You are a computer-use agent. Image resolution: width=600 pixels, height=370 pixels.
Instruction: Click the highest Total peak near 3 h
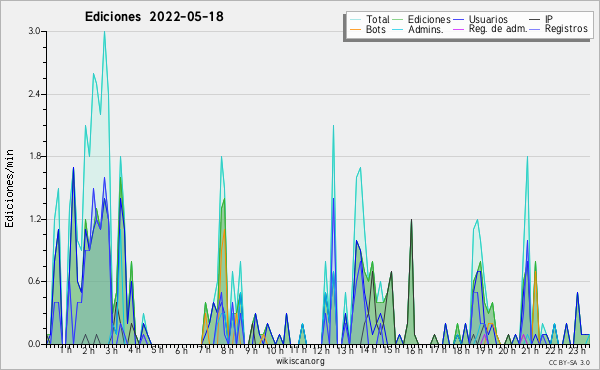tap(104, 32)
